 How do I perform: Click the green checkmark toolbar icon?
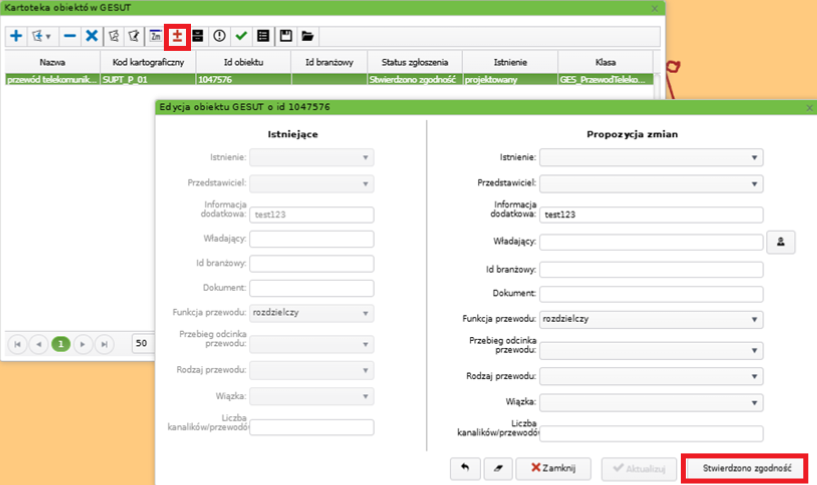pos(241,36)
